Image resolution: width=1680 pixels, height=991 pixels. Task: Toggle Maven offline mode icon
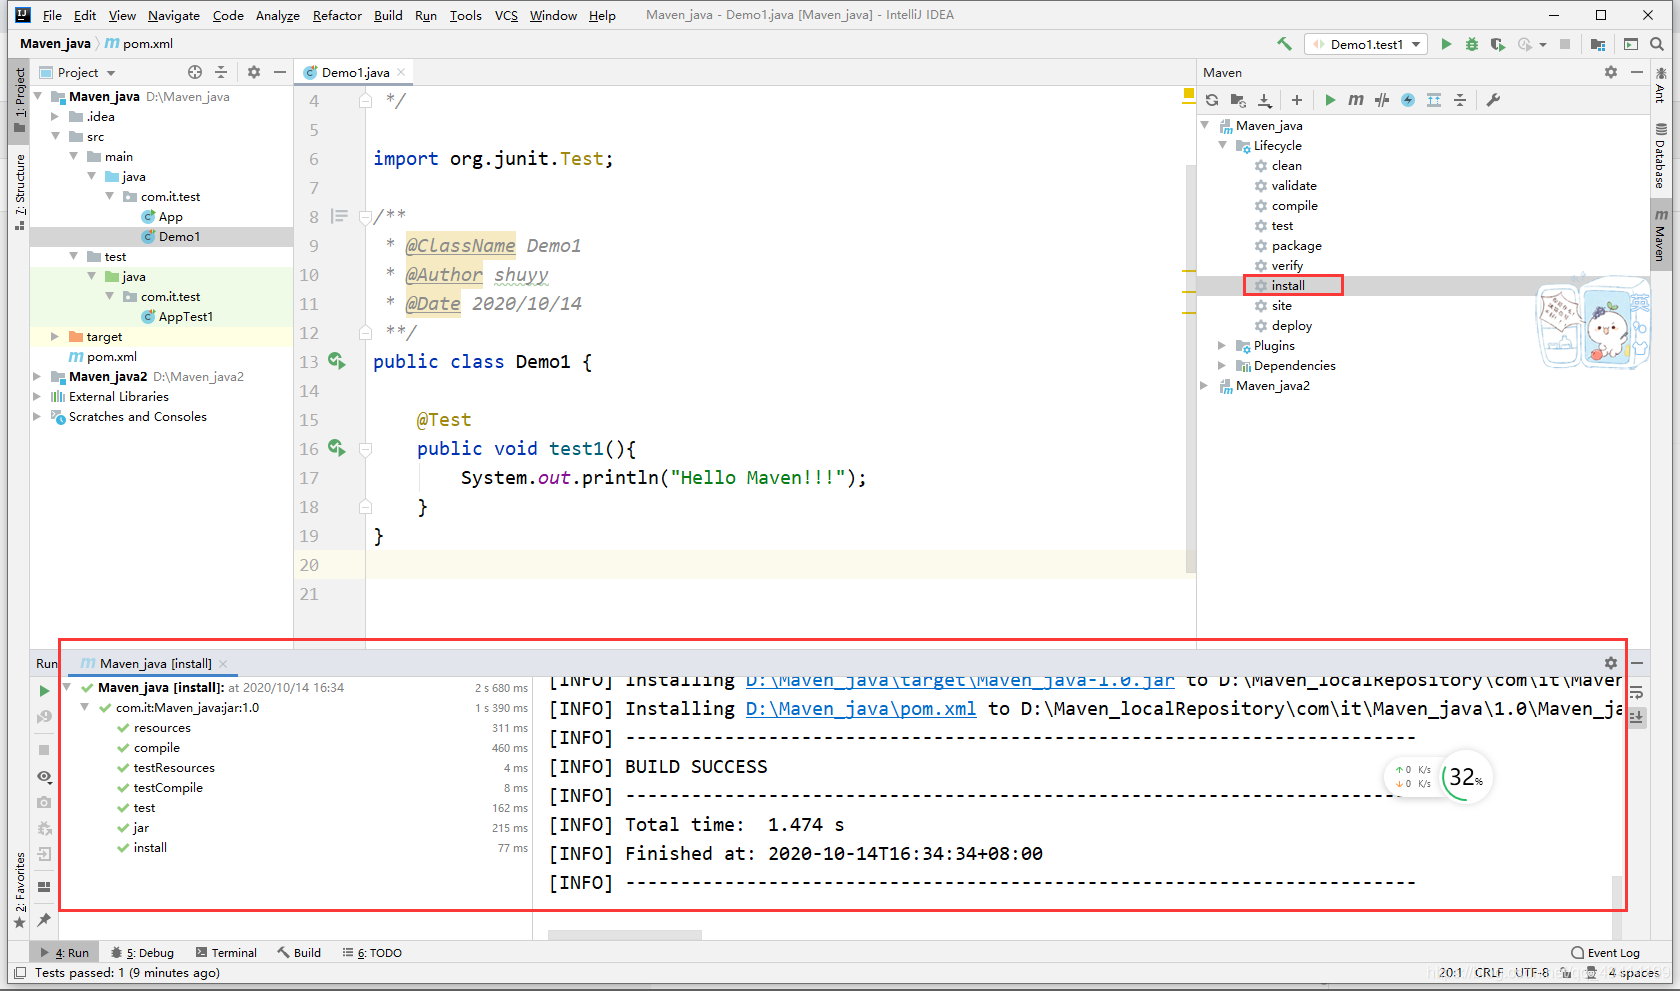pyautogui.click(x=1382, y=100)
